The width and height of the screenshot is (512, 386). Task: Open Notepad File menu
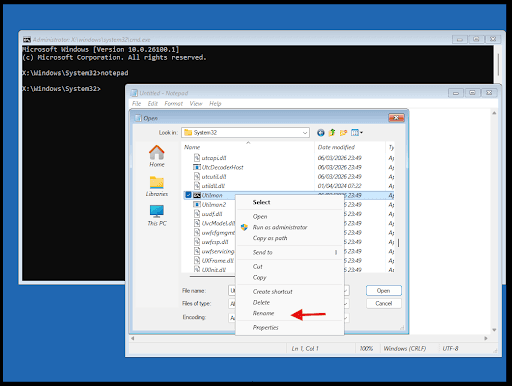pos(136,104)
